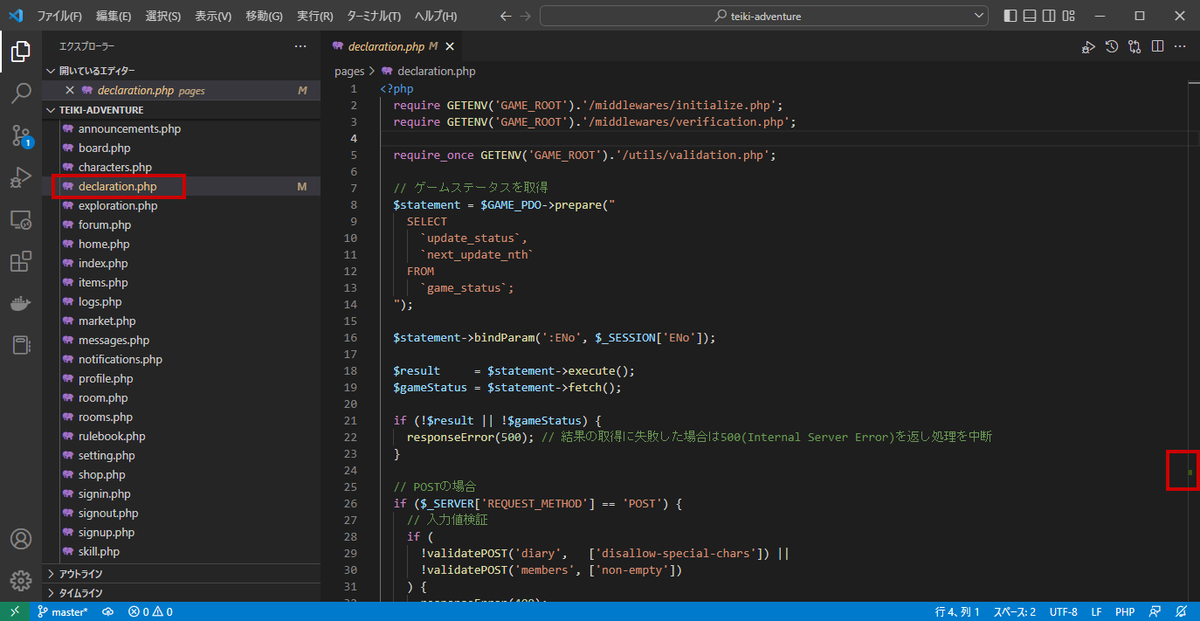Expand the アウトライン section
This screenshot has height=621, width=1200.
point(80,574)
